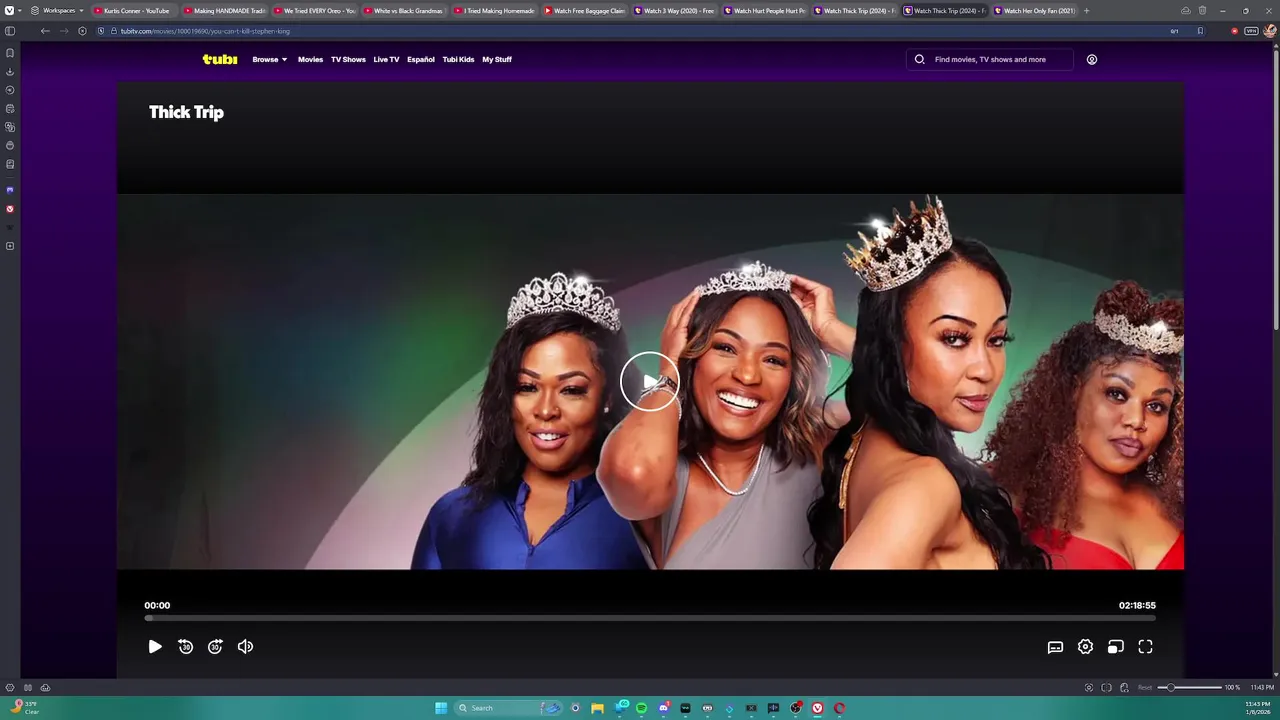Toggle the VPN button
The image size is (1280, 720).
pyautogui.click(x=1251, y=31)
